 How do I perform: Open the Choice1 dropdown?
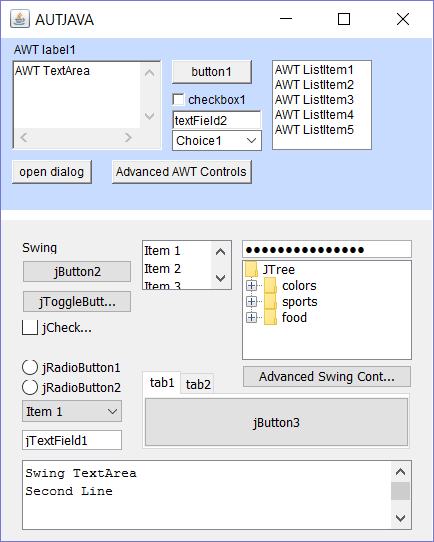click(x=217, y=141)
